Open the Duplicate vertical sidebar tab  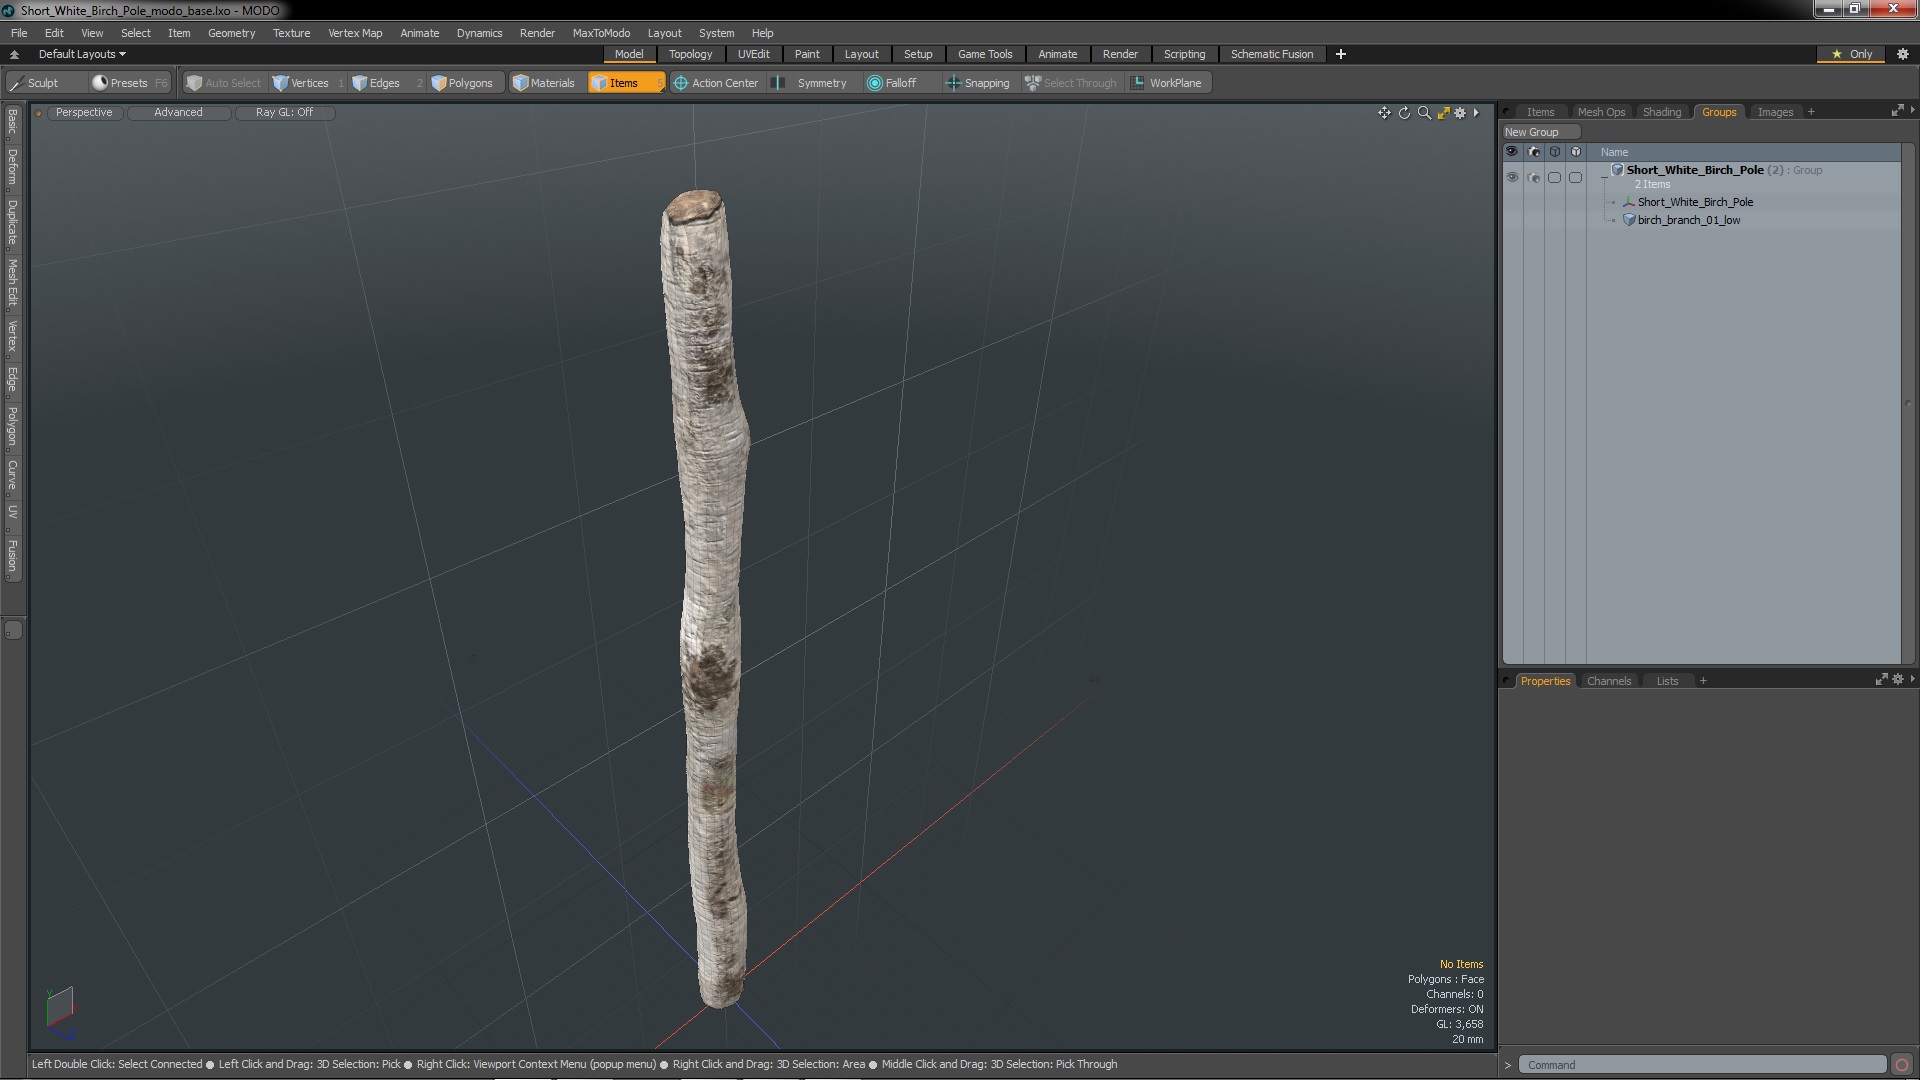[x=12, y=222]
